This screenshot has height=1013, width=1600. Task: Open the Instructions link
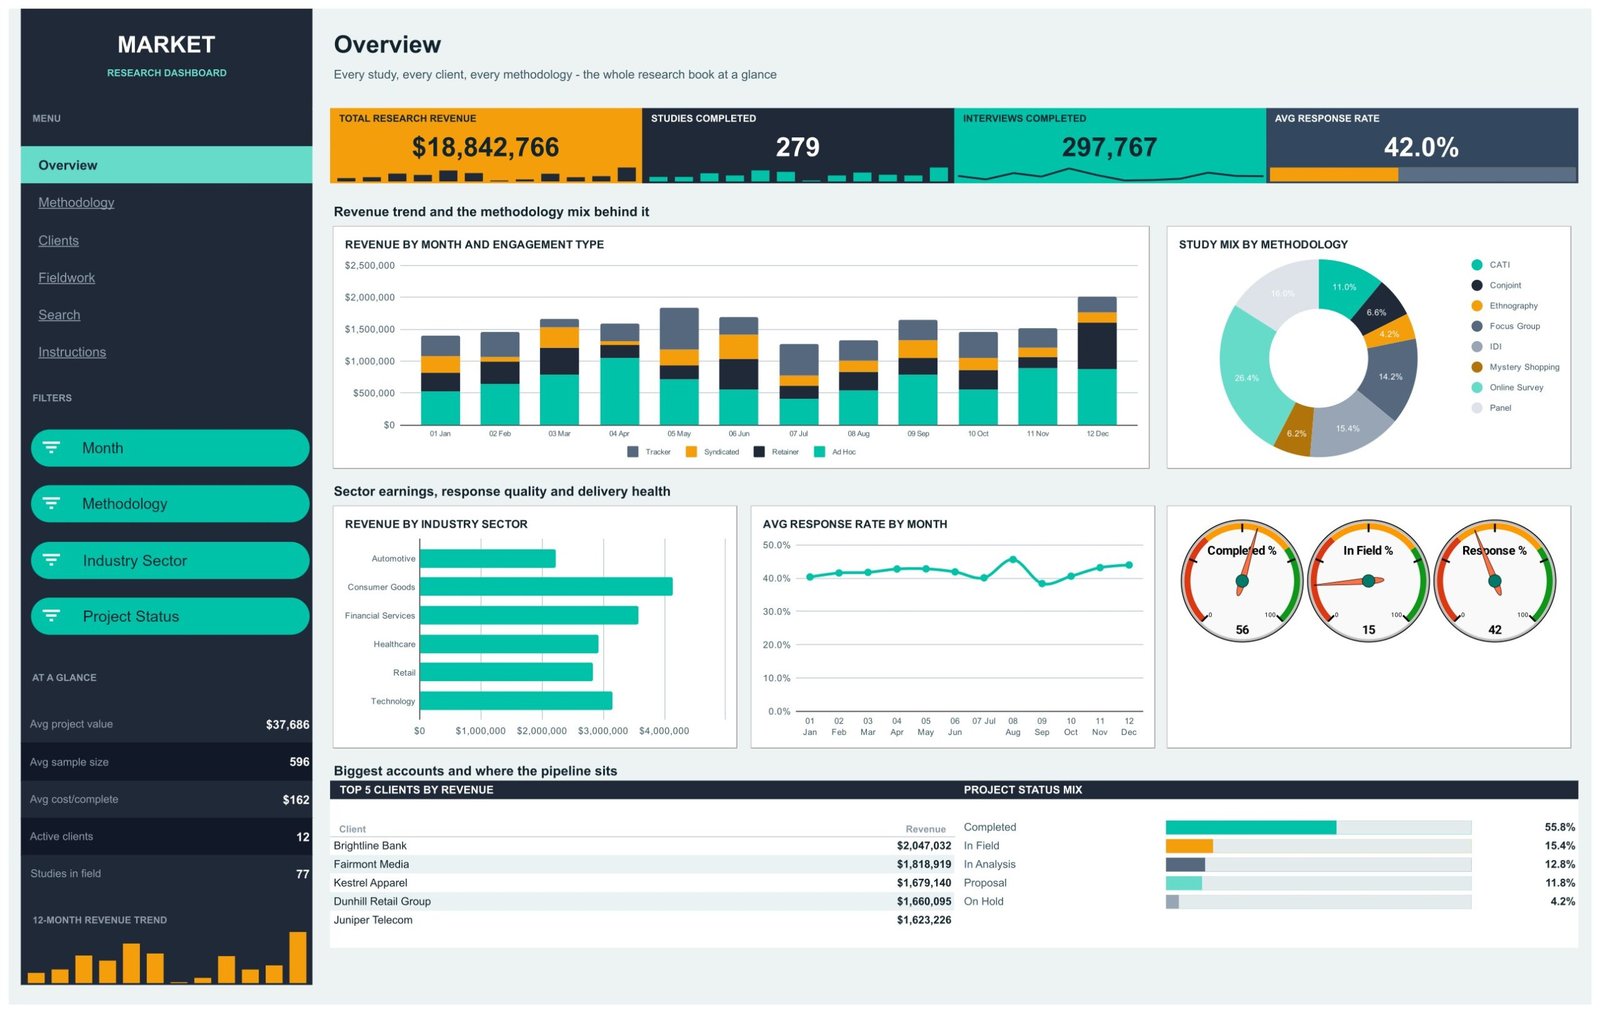(72, 352)
